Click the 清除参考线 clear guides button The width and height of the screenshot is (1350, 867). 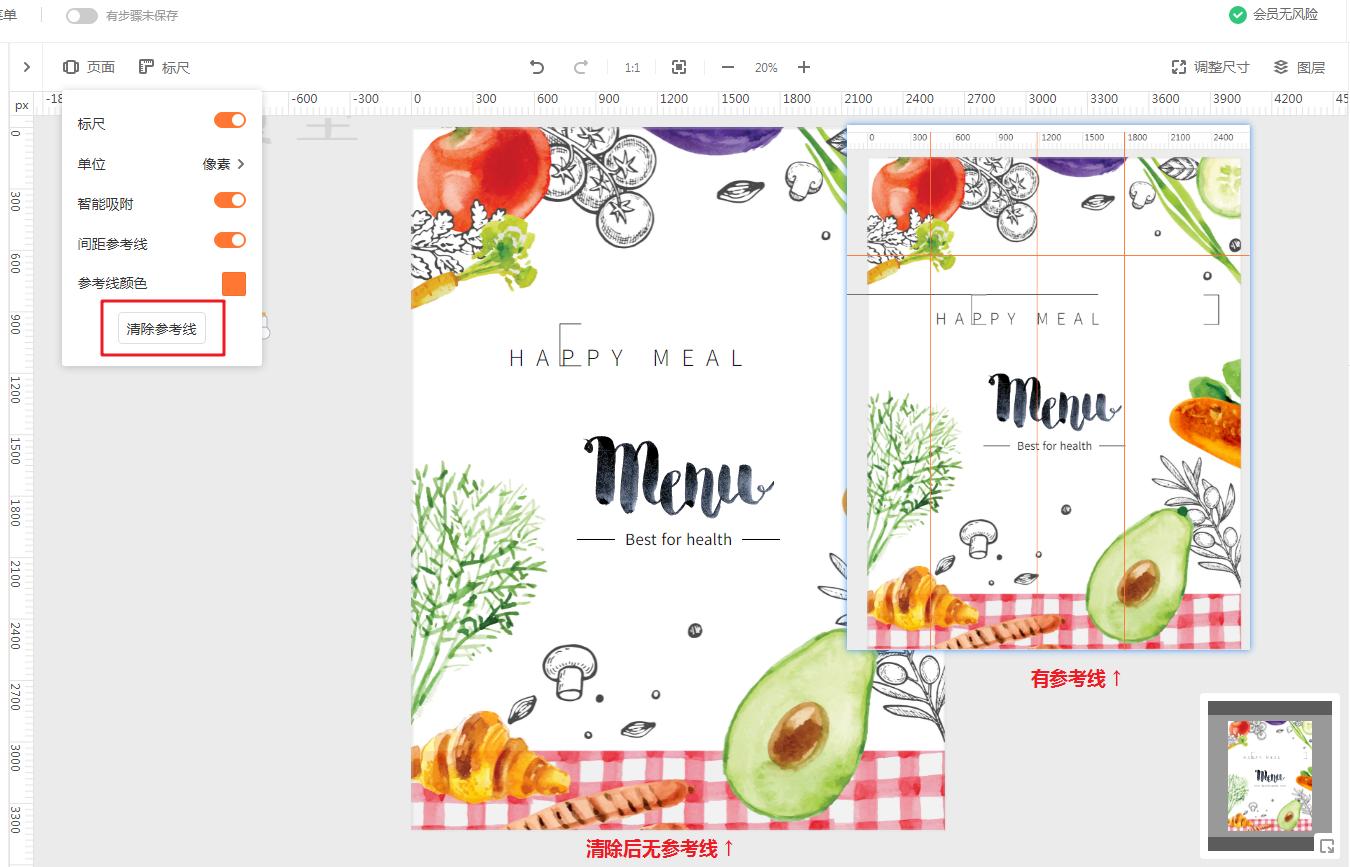coord(162,329)
